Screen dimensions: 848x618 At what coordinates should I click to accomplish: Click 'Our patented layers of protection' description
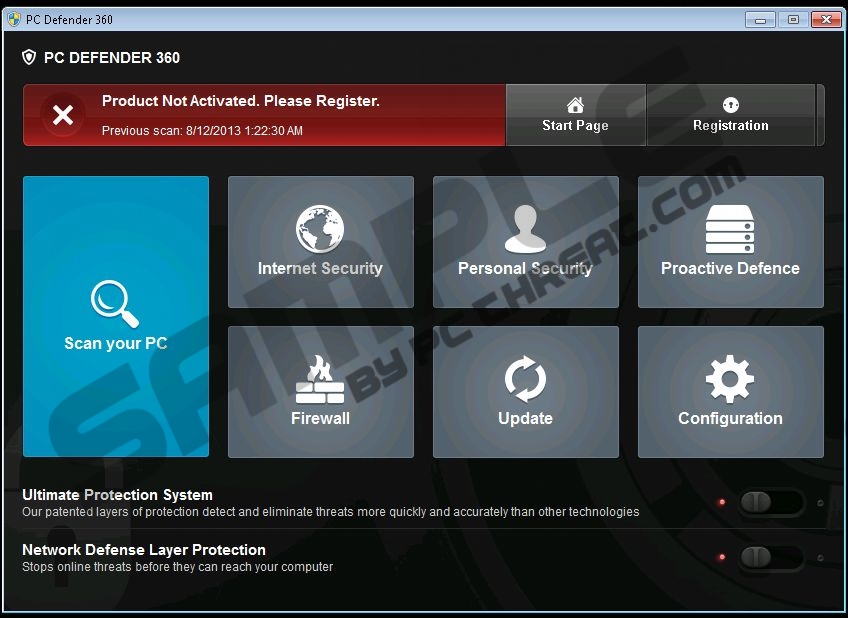point(330,511)
